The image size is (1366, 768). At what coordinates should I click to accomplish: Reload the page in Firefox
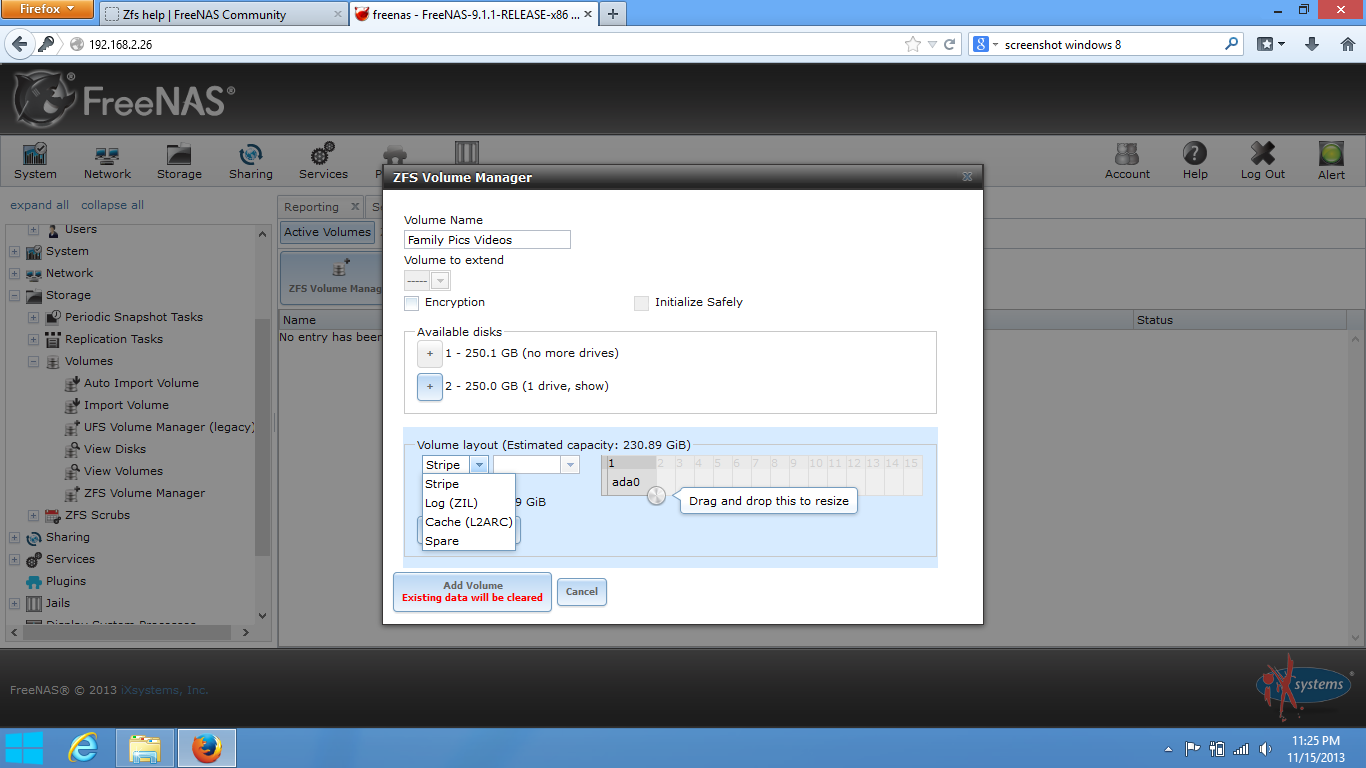(949, 44)
